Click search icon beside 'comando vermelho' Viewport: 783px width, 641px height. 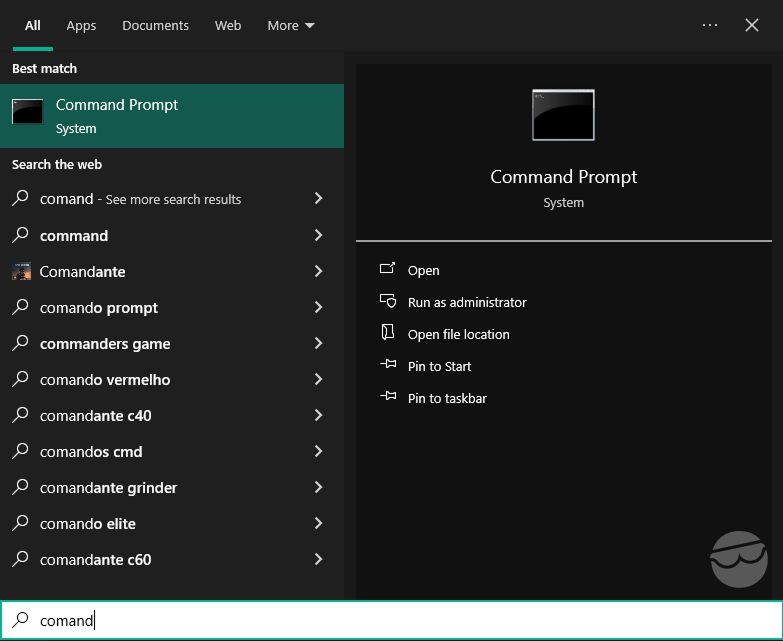20,378
